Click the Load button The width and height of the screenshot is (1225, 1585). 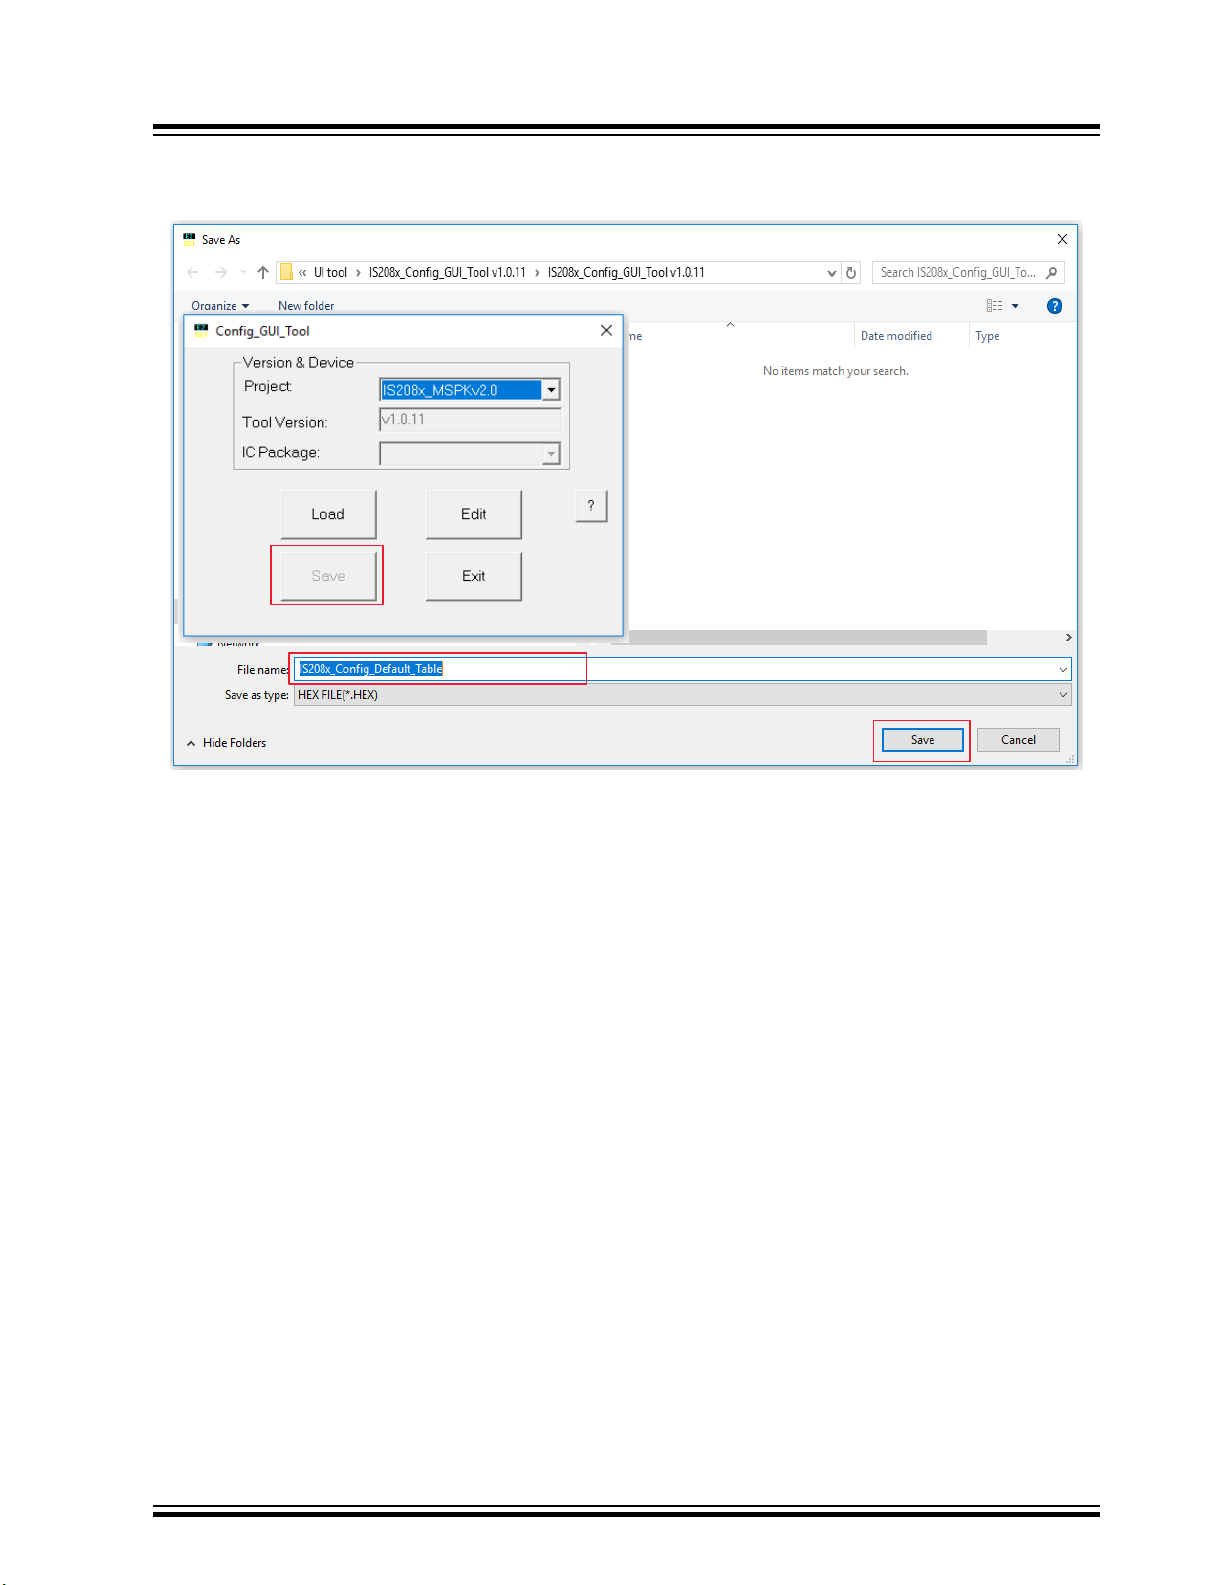click(328, 514)
